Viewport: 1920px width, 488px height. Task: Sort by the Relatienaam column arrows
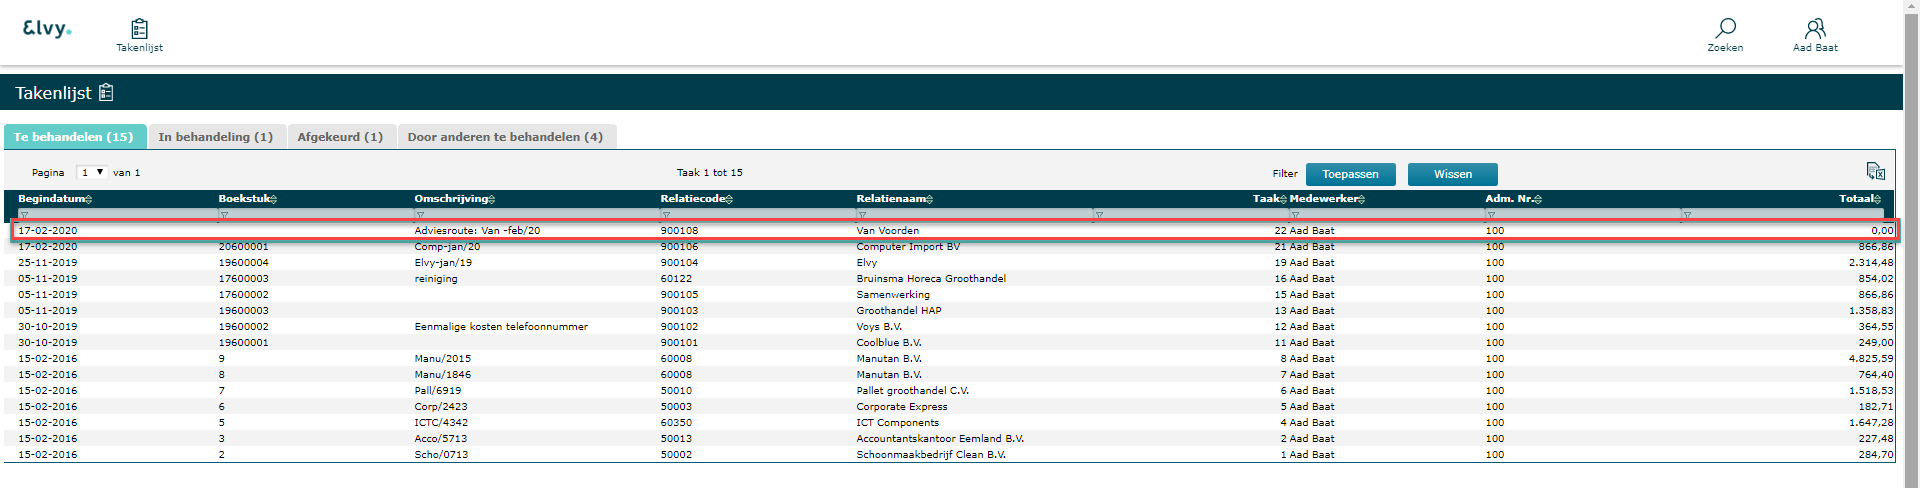(930, 200)
